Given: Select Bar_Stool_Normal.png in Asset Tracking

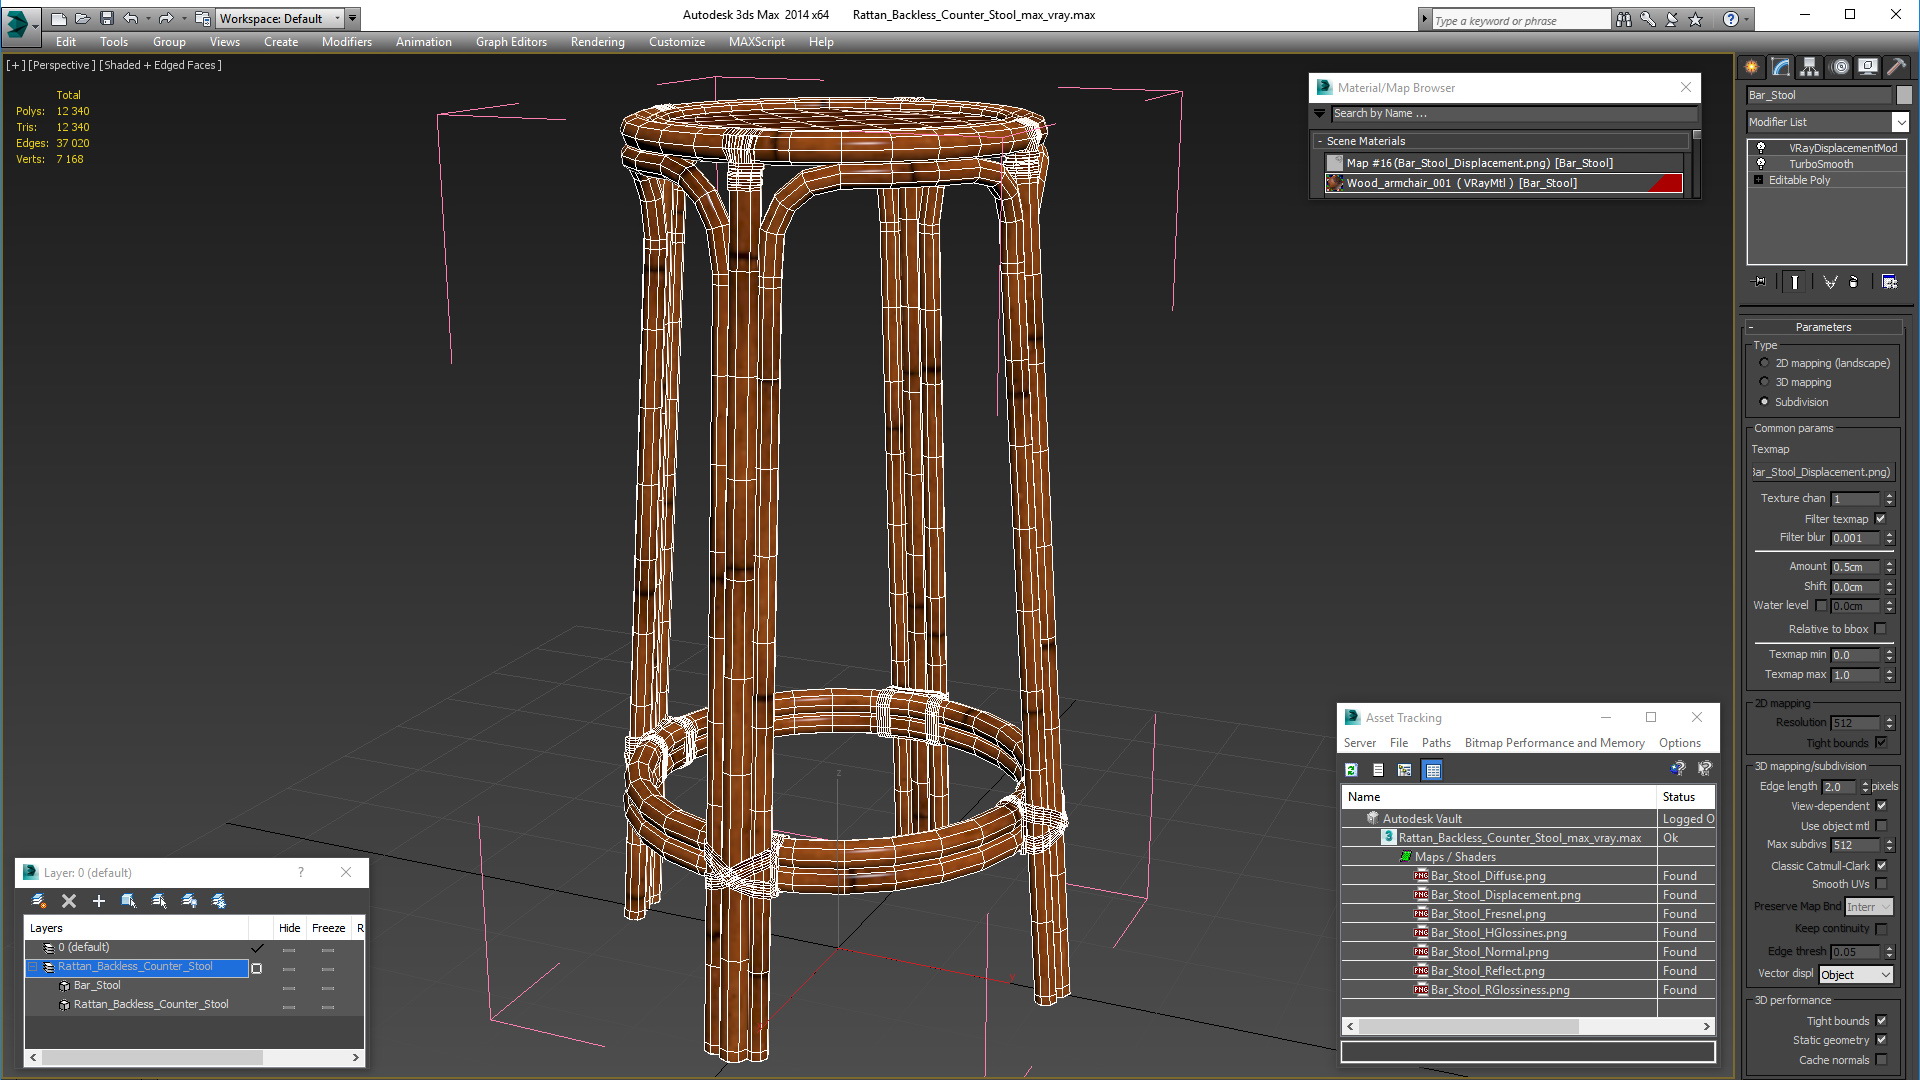Looking at the screenshot, I should (x=1489, y=952).
